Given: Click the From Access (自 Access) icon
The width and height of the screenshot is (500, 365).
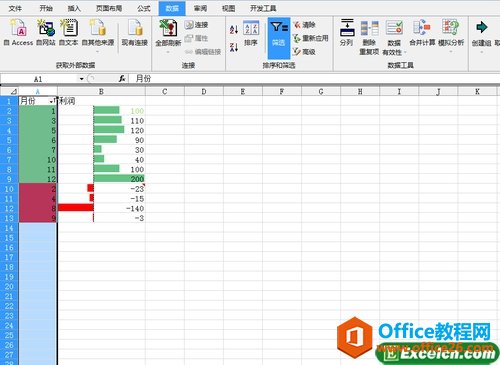Looking at the screenshot, I should click(x=18, y=32).
